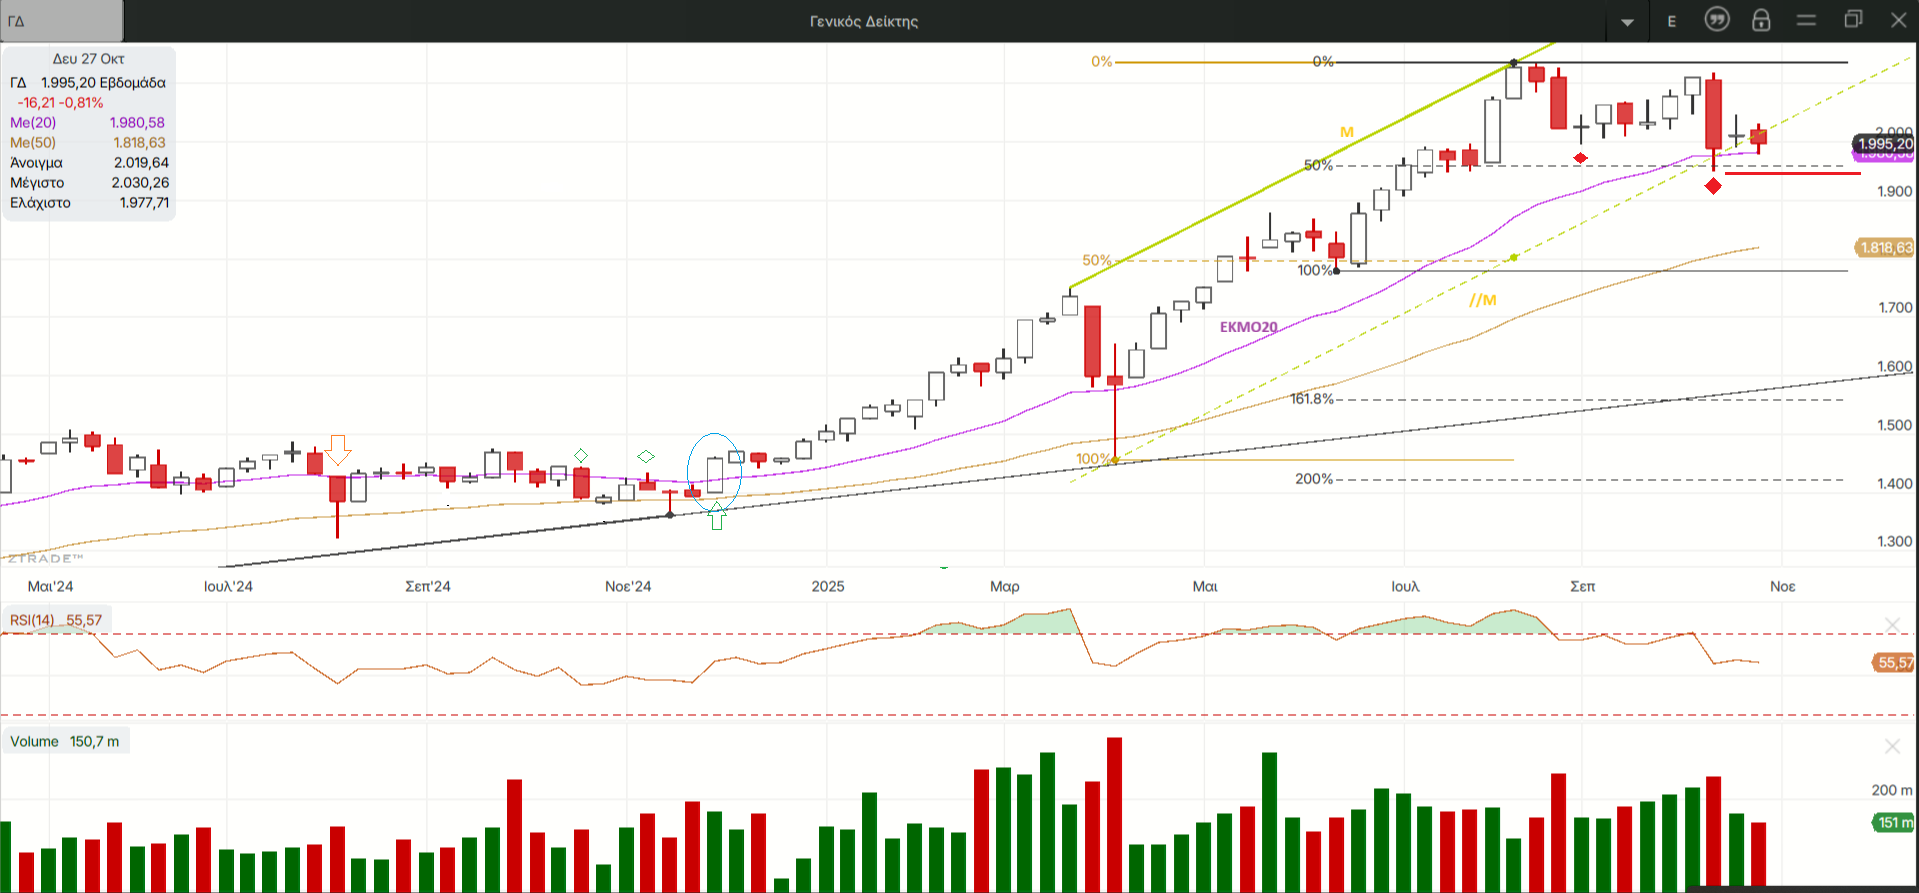Select the red horizontal support line
The image size is (1919, 893).
(1792, 173)
